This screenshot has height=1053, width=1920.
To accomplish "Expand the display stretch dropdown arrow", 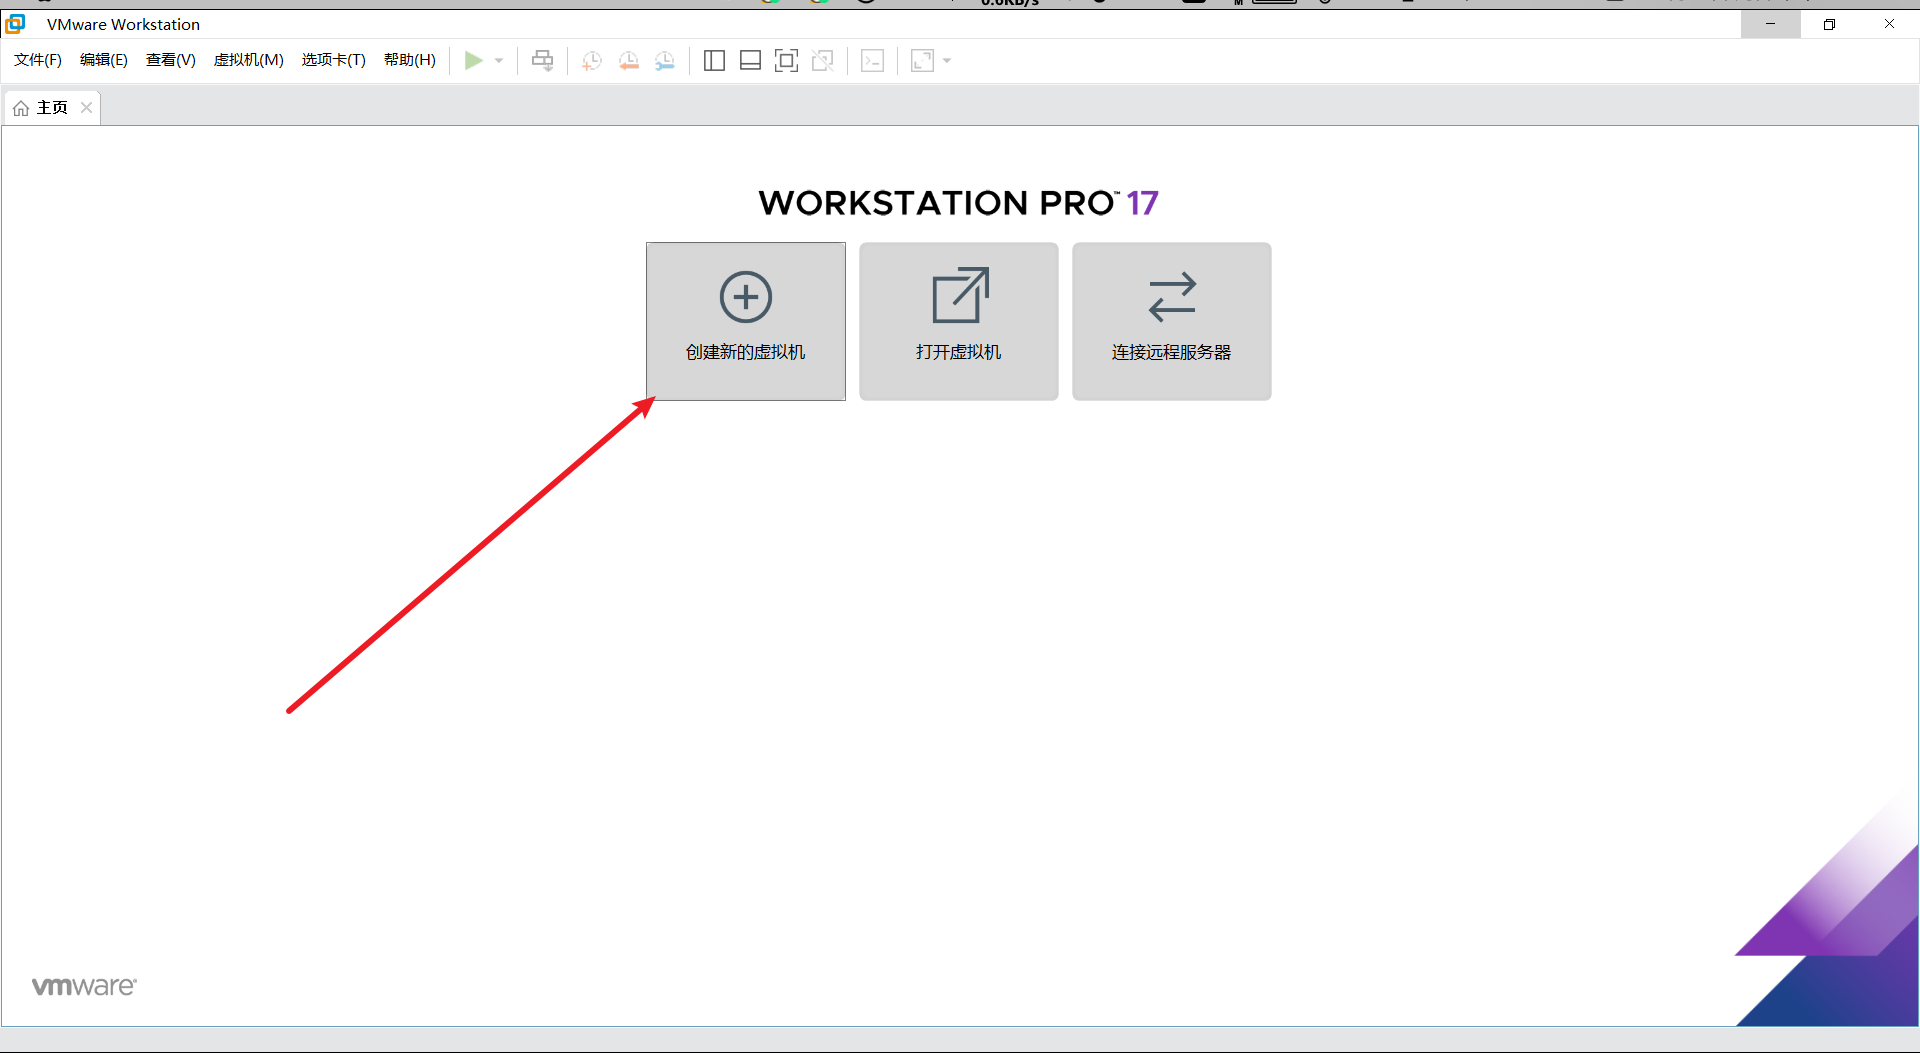I will click(x=947, y=61).
